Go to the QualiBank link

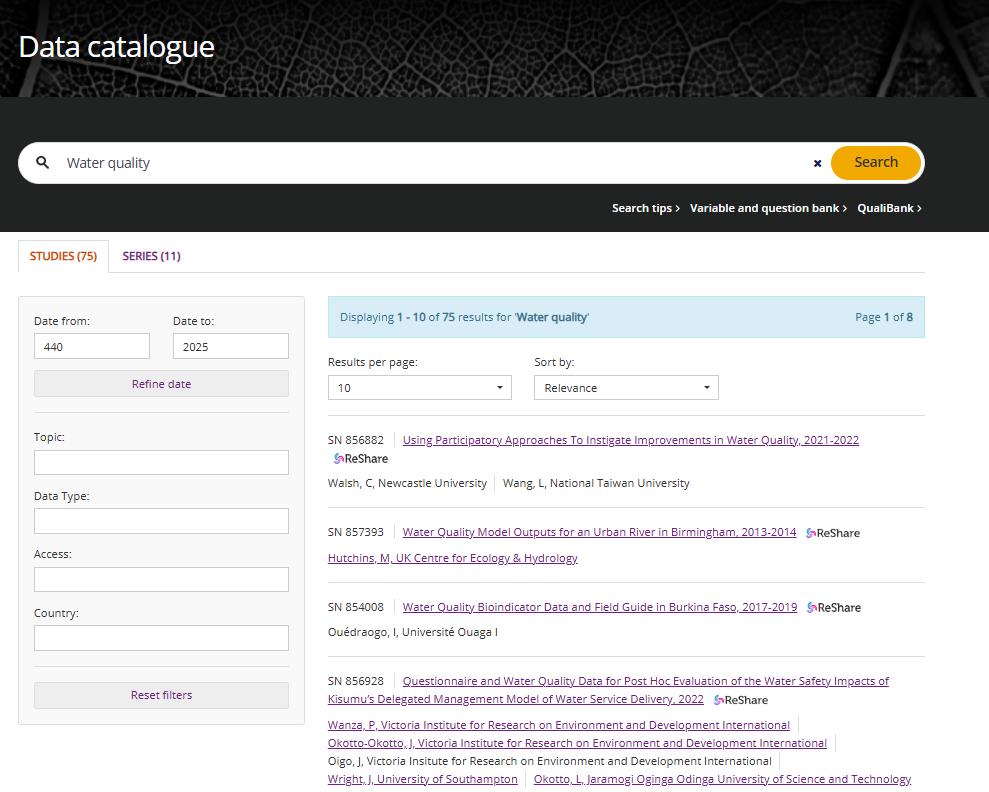point(889,208)
